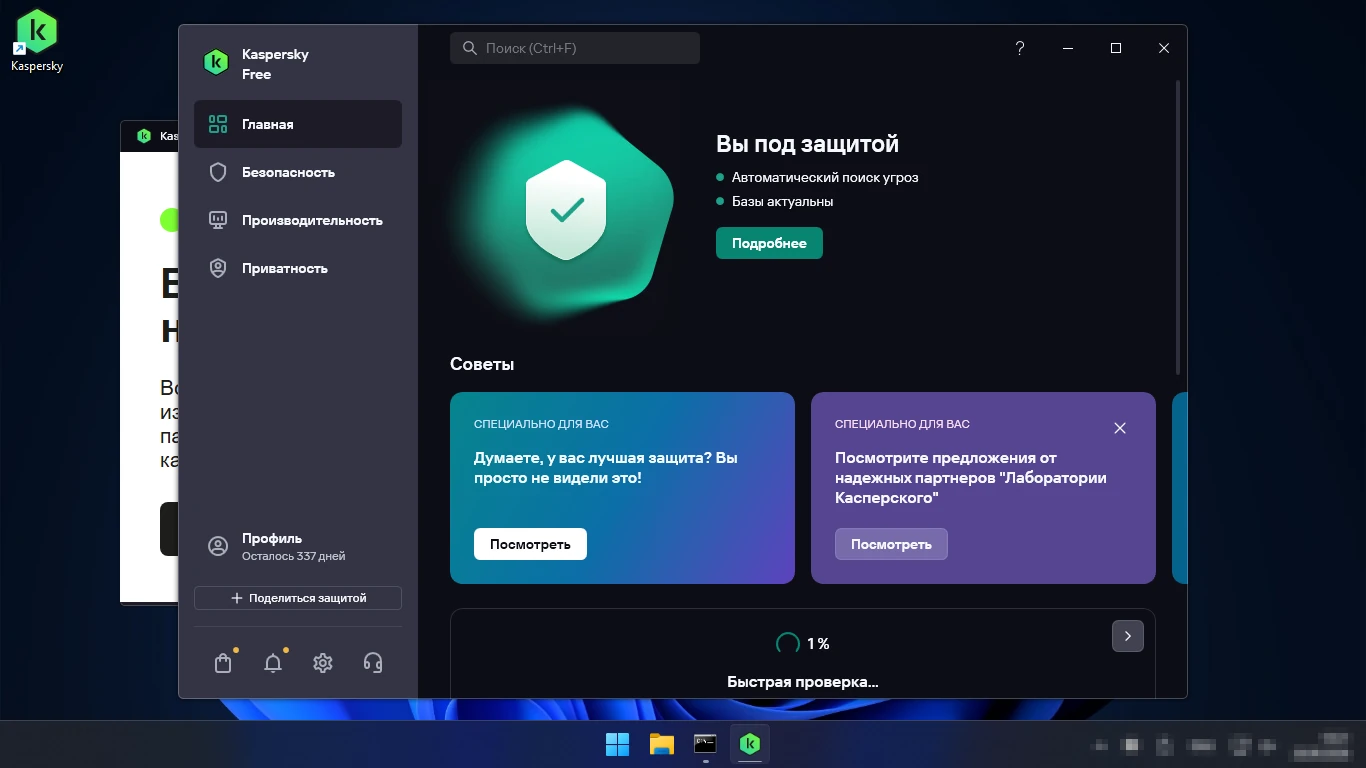This screenshot has width=1366, height=768.
Task: Open the Безопасность section
Action: (298, 172)
